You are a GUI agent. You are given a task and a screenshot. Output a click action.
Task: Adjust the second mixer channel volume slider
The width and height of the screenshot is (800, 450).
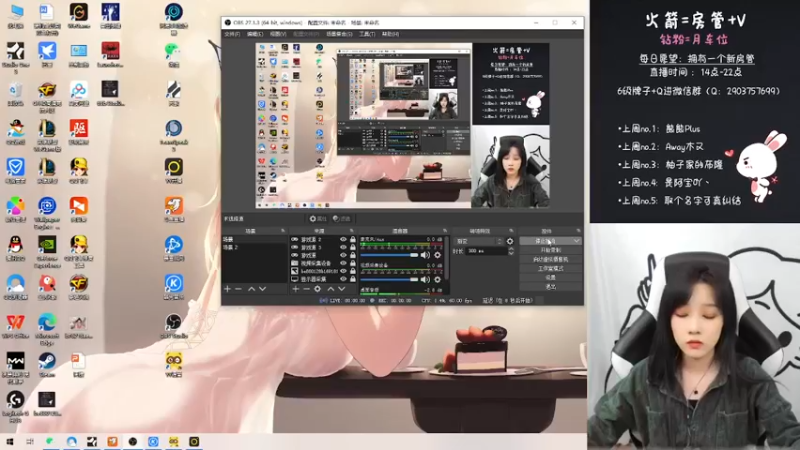pyautogui.click(x=390, y=279)
